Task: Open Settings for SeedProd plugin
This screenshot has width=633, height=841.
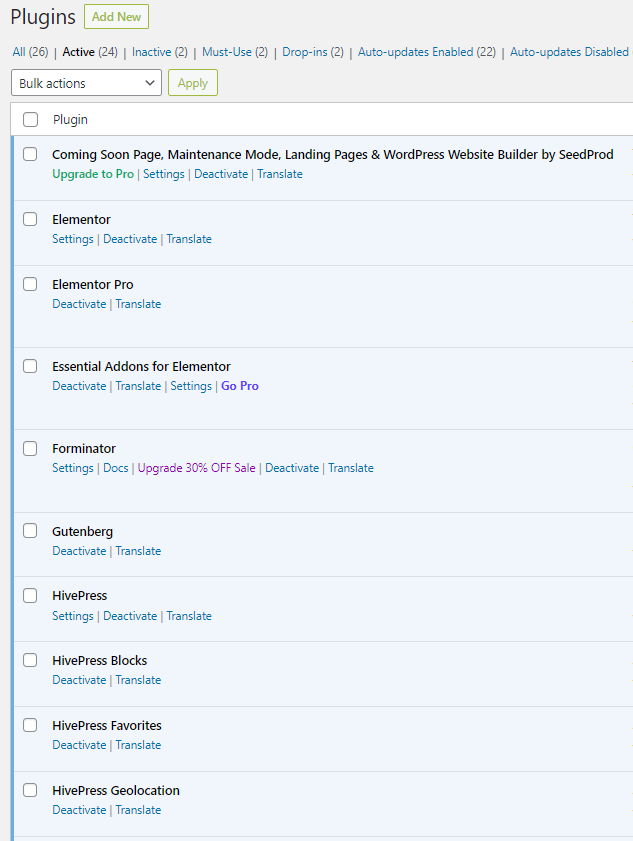Action: coord(164,174)
